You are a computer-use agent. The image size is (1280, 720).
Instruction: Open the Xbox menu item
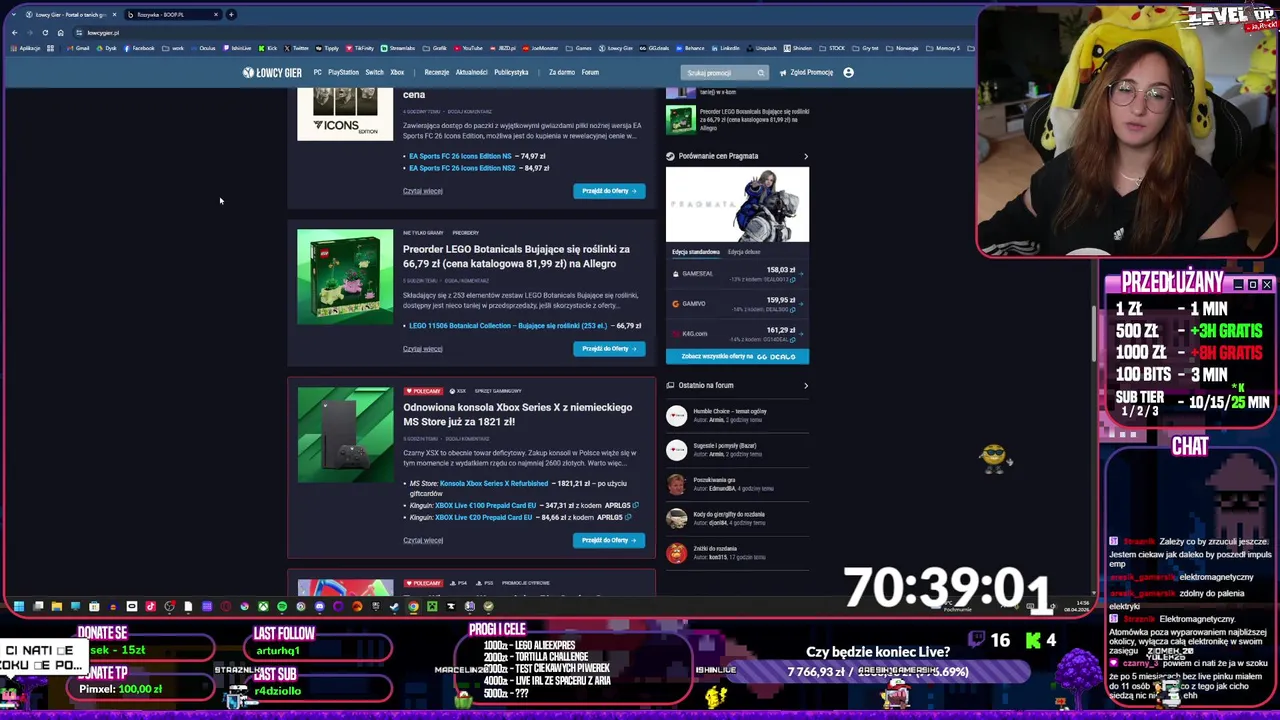[397, 72]
